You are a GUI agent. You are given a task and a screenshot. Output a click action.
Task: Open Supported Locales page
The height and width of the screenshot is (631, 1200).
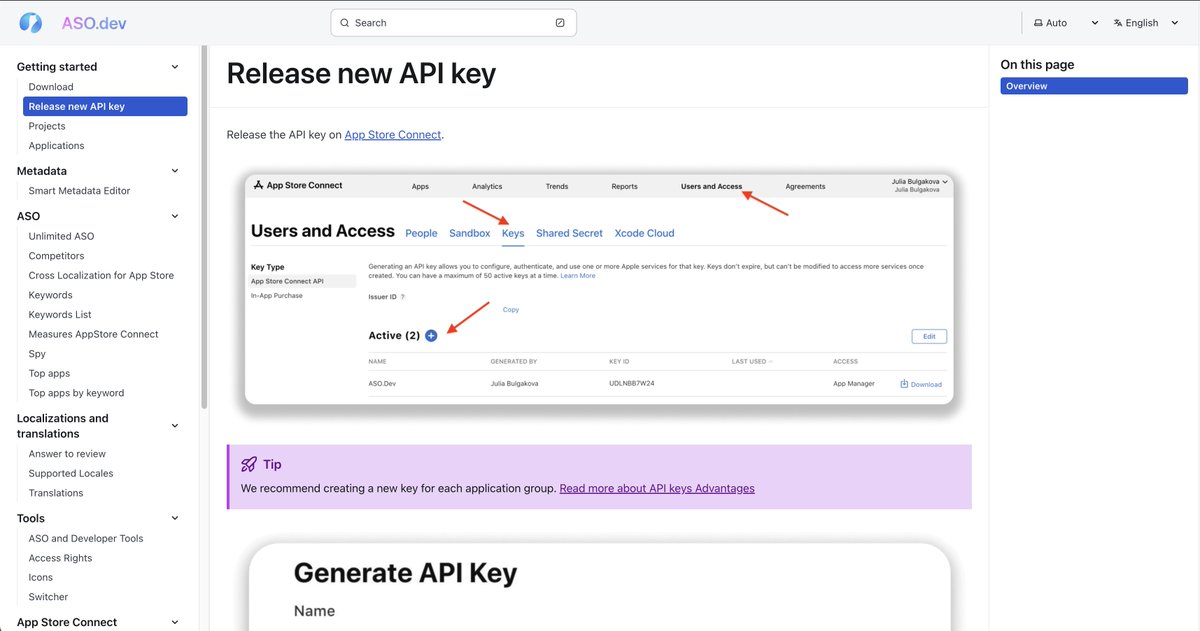71,473
